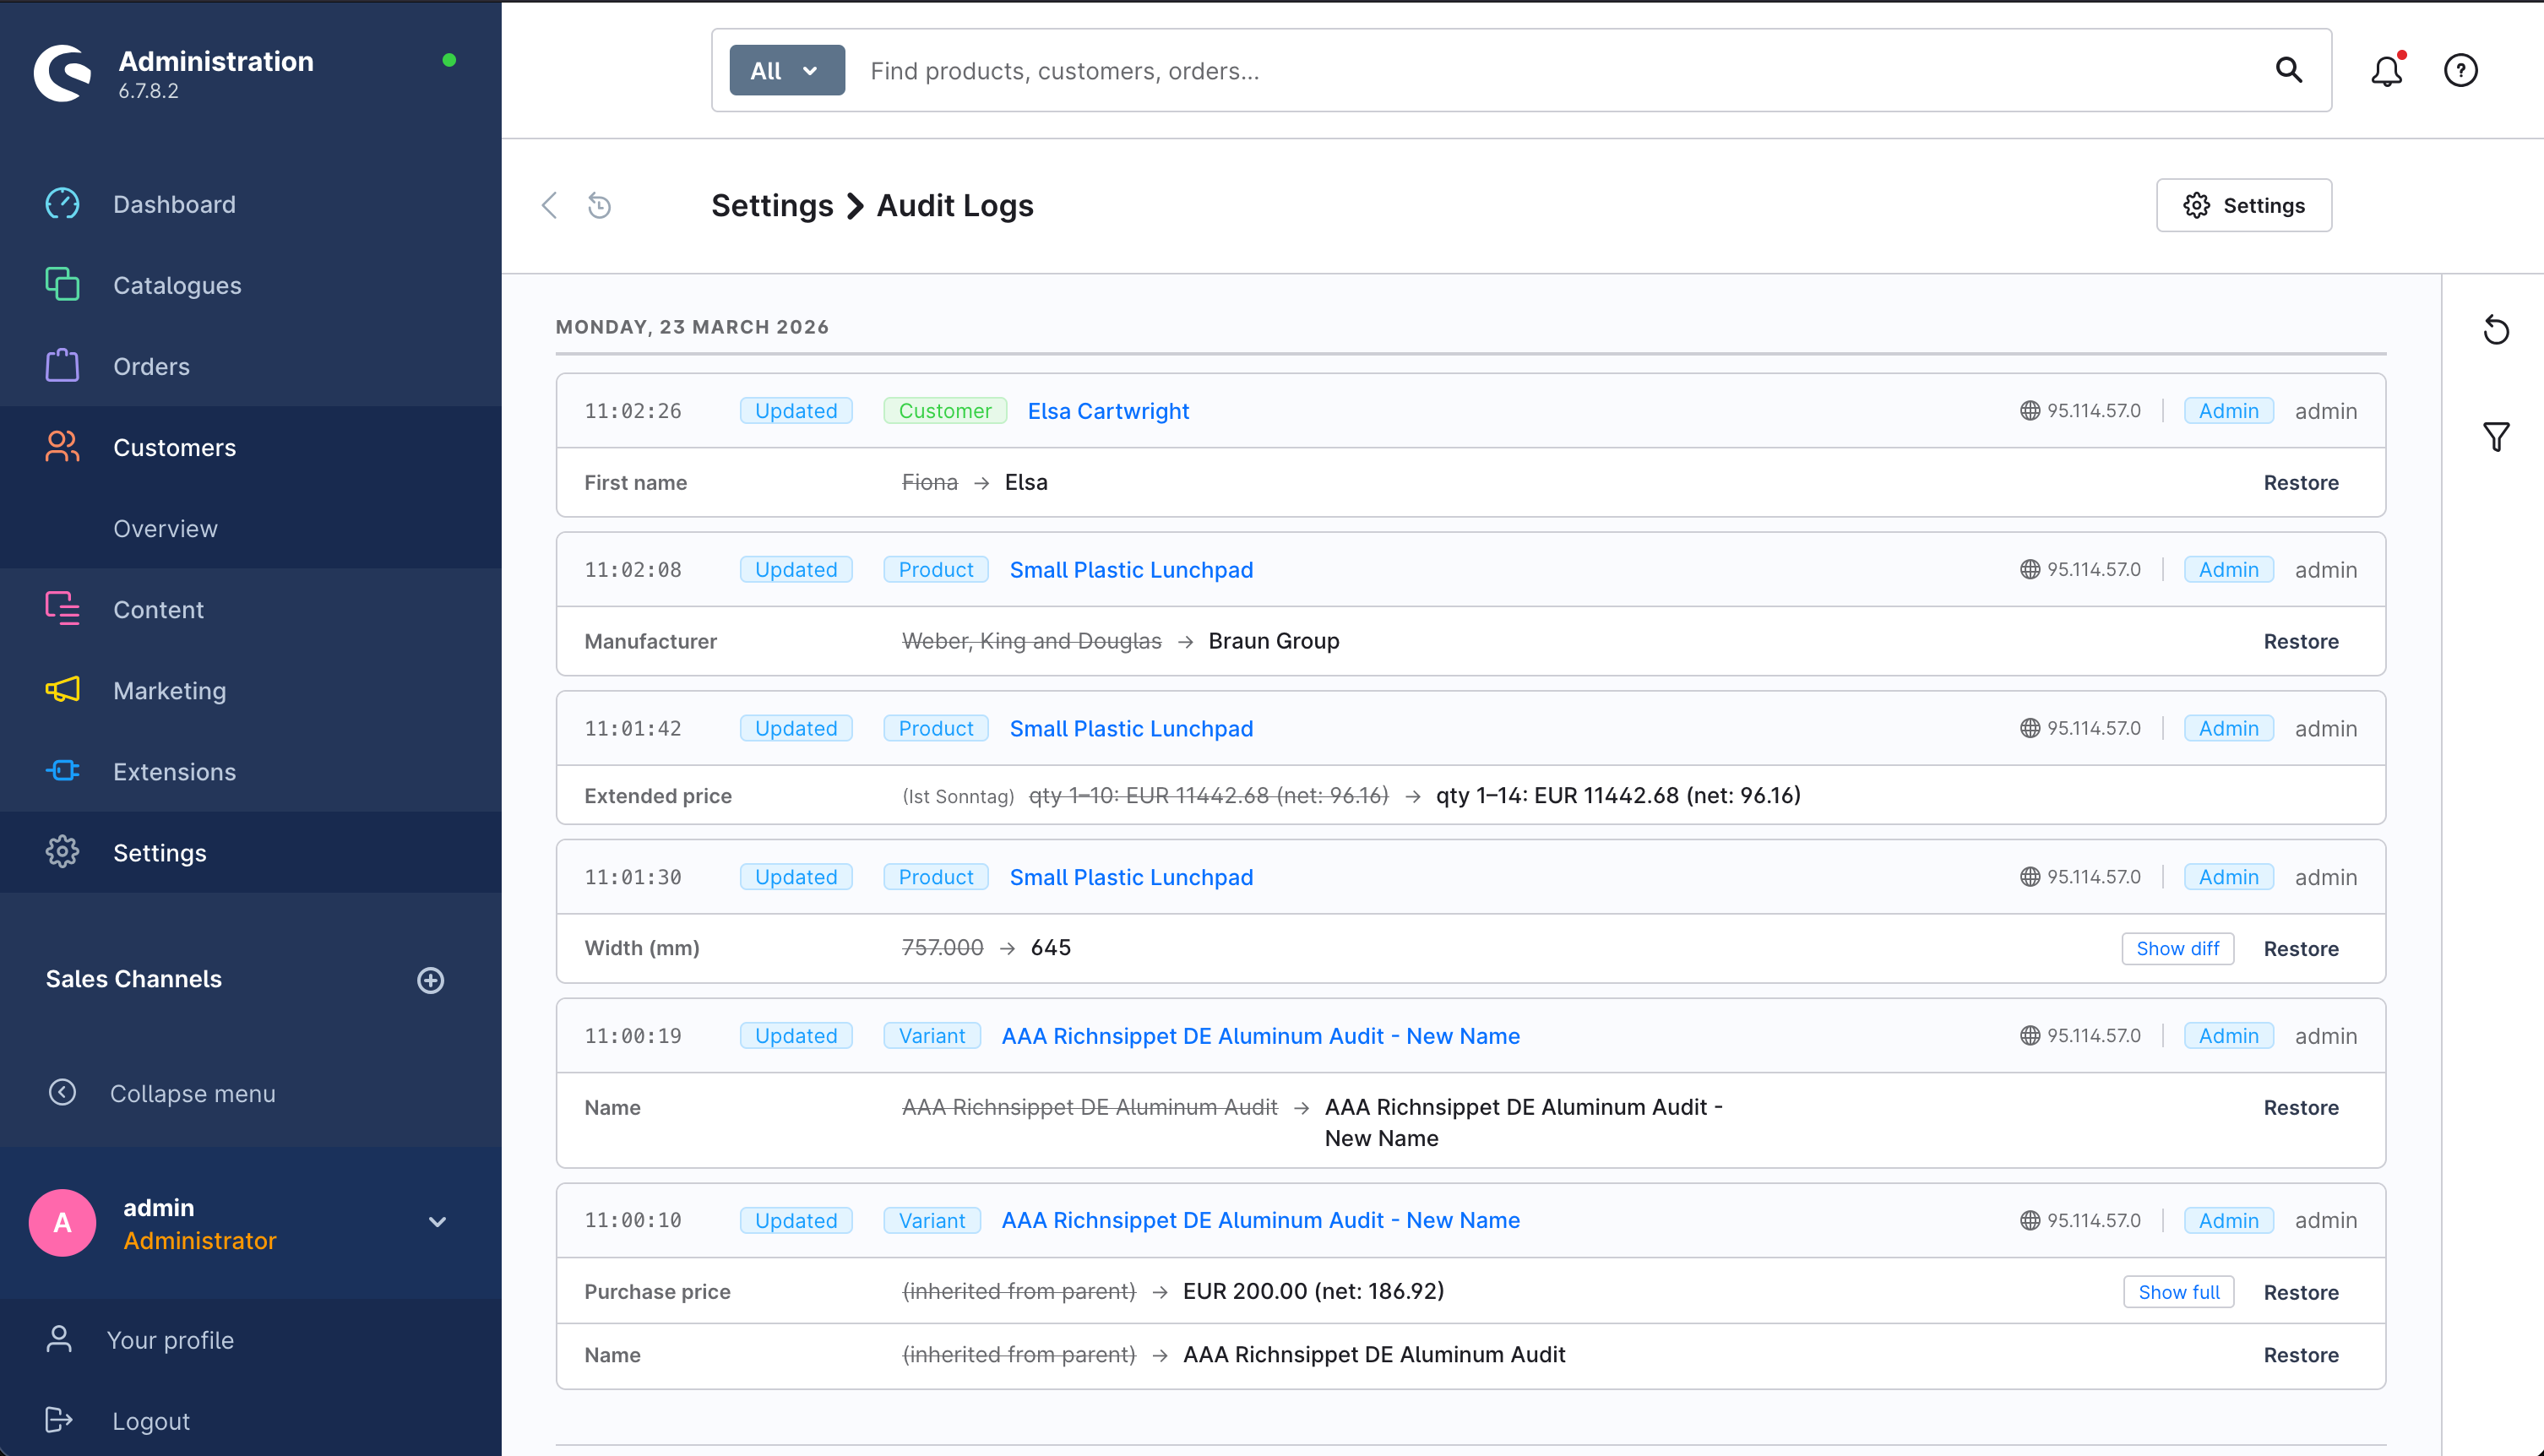
Task: Click the Settings gear icon in sidebar
Action: pyautogui.click(x=62, y=852)
